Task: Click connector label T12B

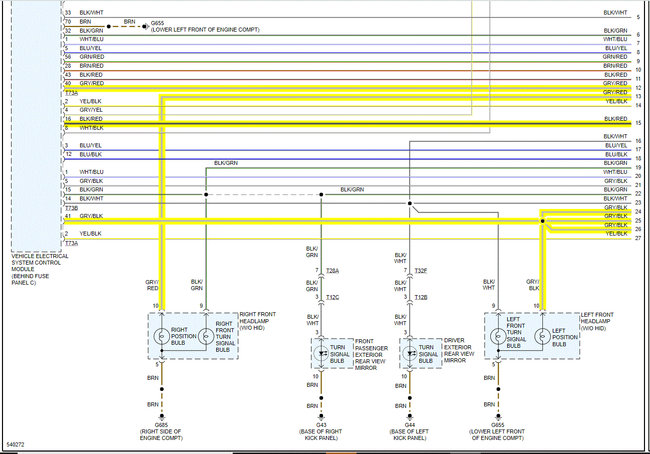Action: point(421,297)
